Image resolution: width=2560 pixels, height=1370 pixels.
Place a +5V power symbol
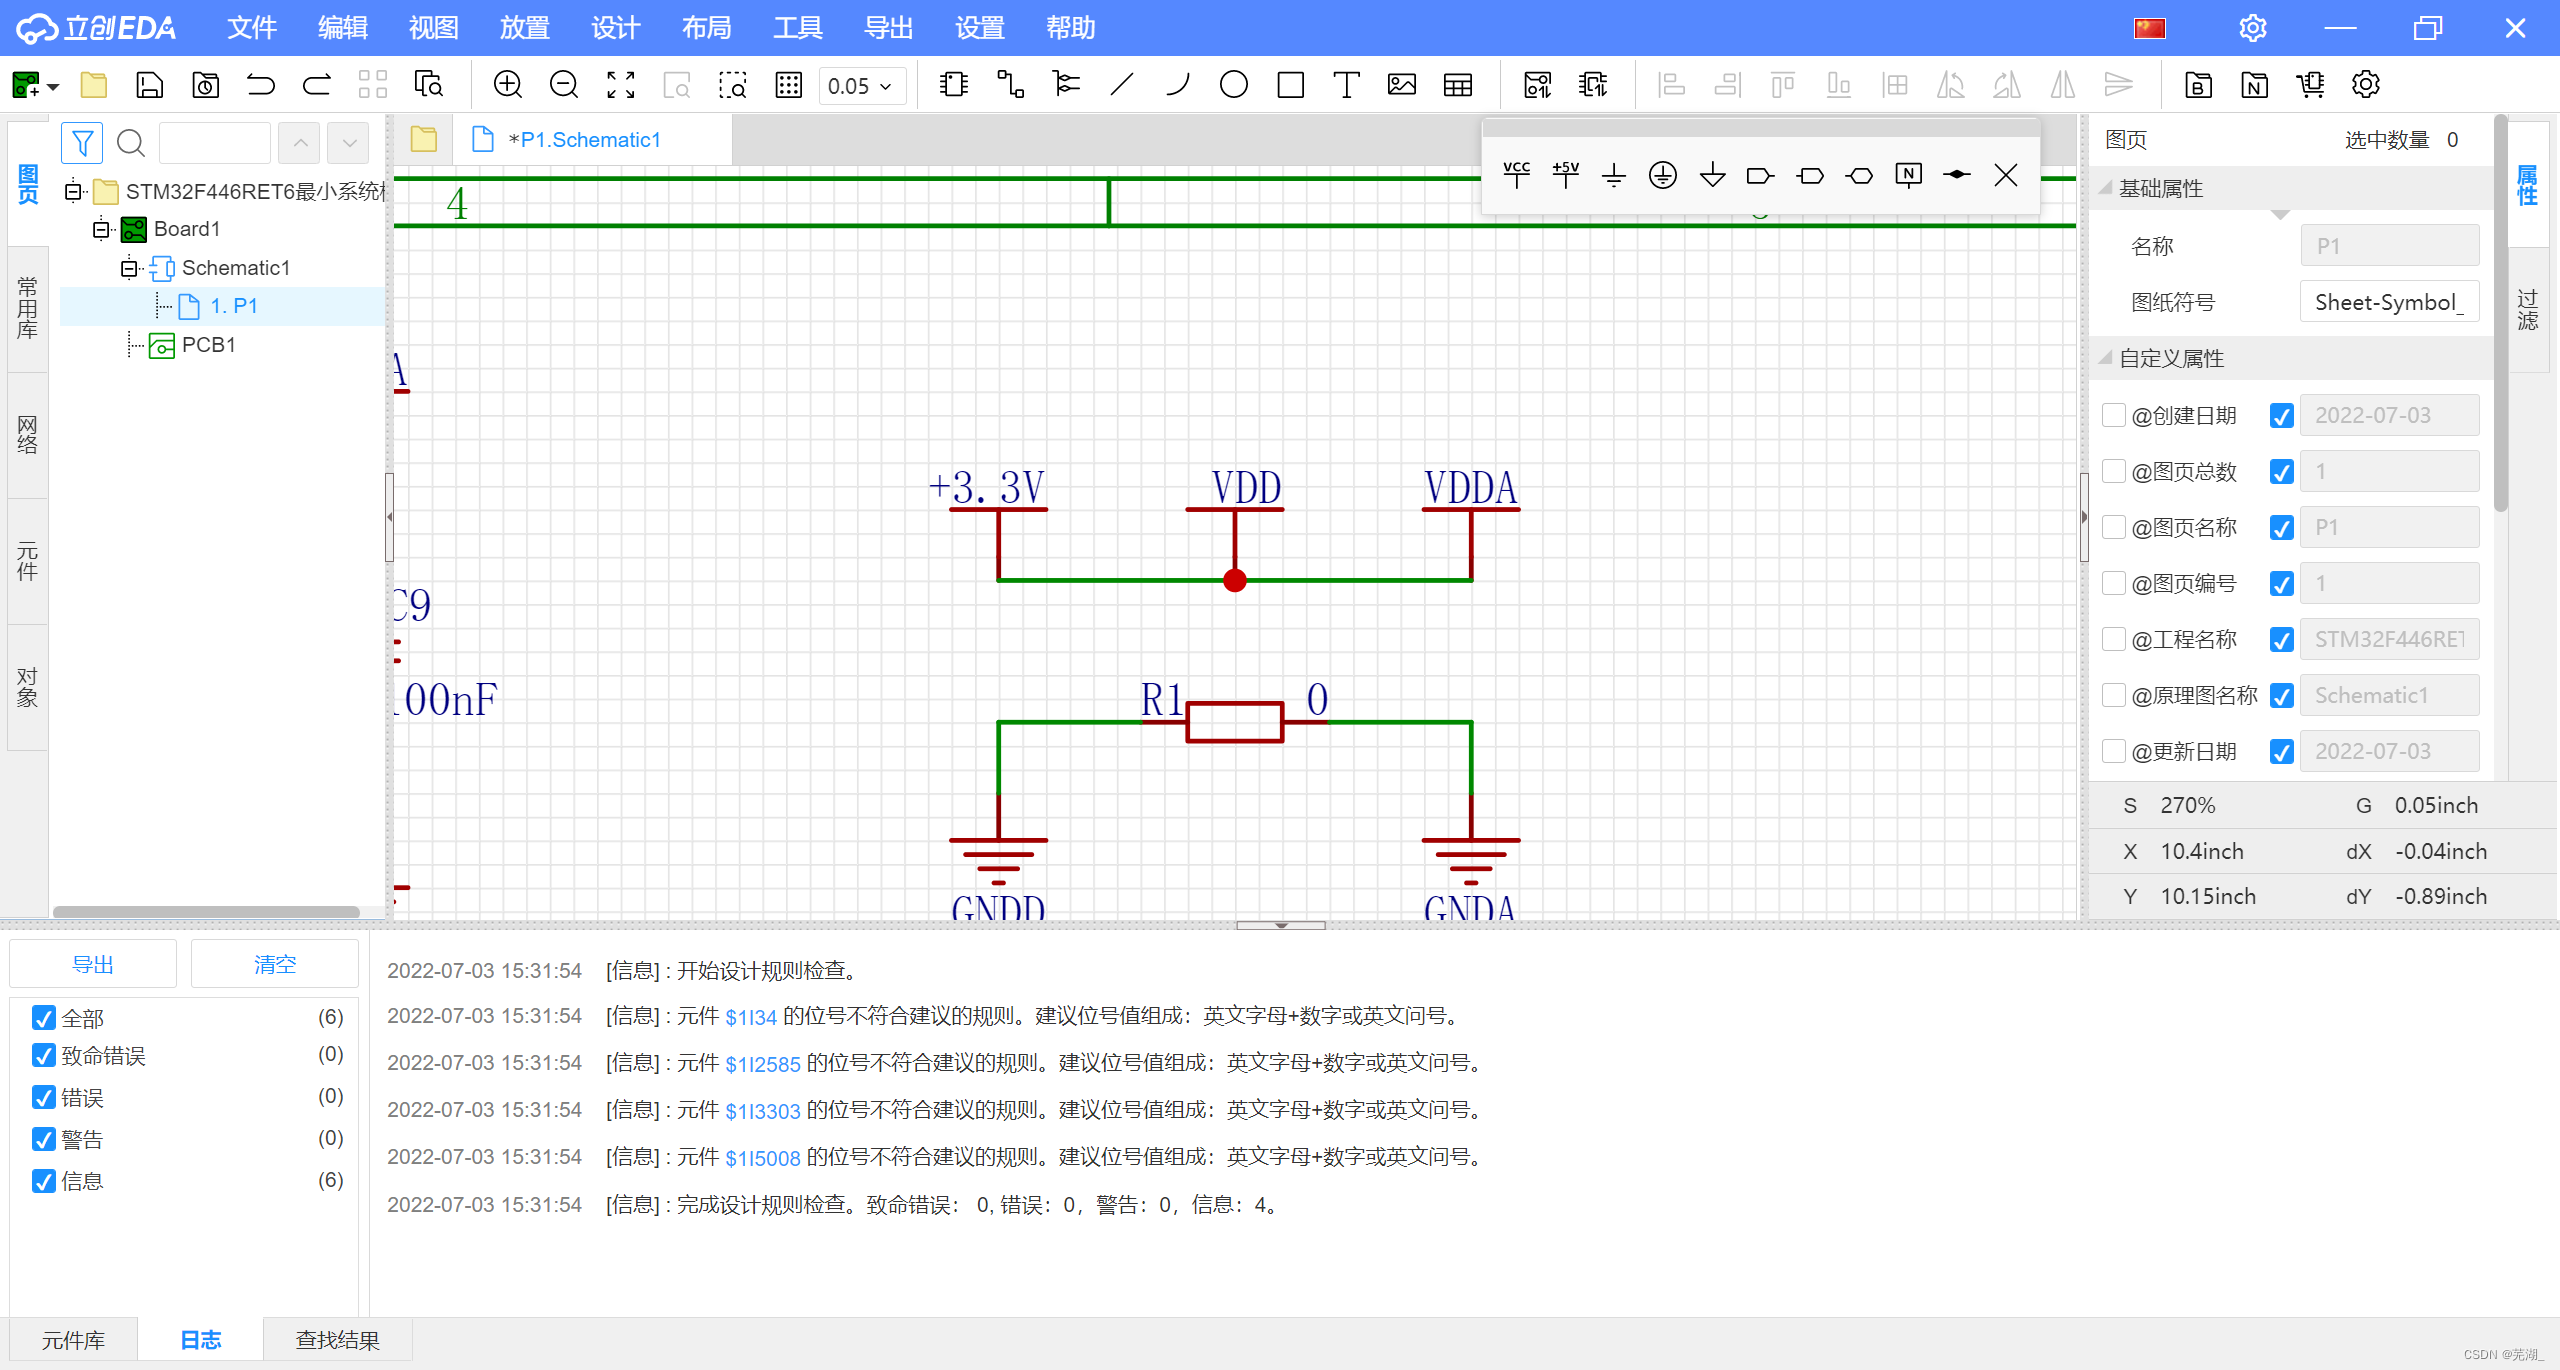click(x=1565, y=175)
